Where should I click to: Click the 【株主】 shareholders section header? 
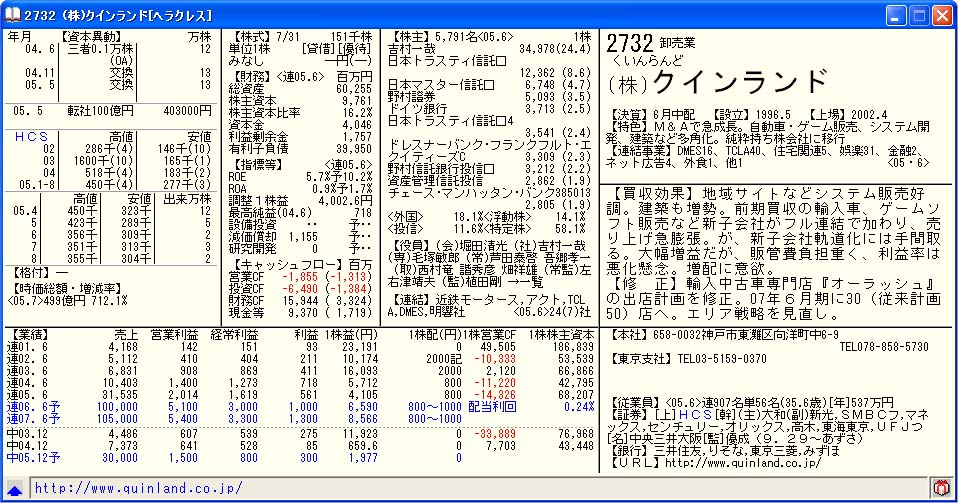pyautogui.click(x=410, y=35)
